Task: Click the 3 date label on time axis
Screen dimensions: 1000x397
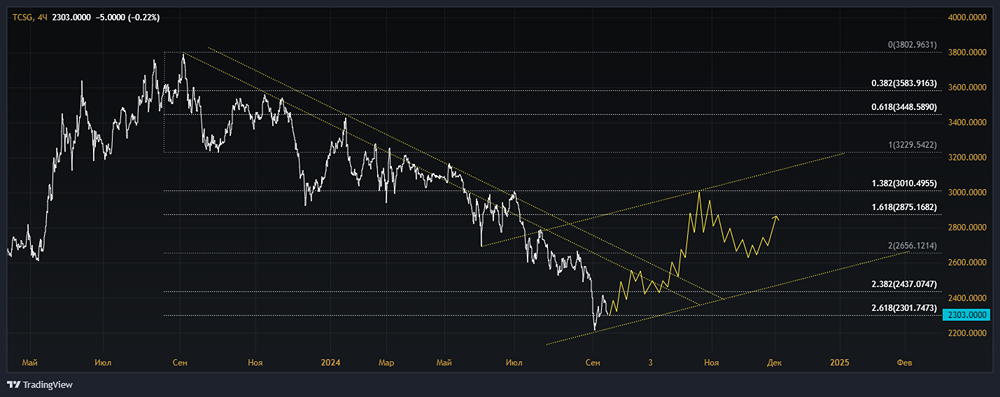Action: pos(651,363)
